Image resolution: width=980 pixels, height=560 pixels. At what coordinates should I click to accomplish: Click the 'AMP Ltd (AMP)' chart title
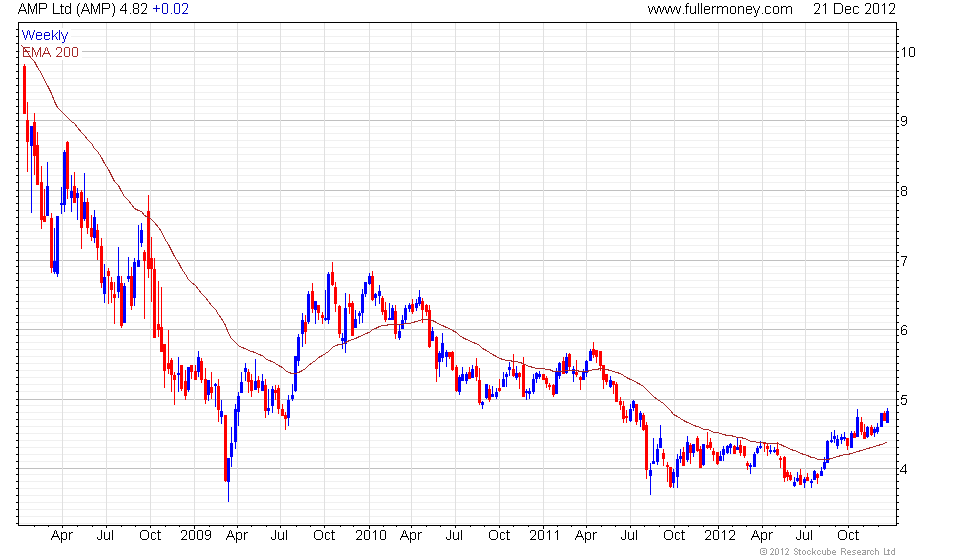coord(66,9)
